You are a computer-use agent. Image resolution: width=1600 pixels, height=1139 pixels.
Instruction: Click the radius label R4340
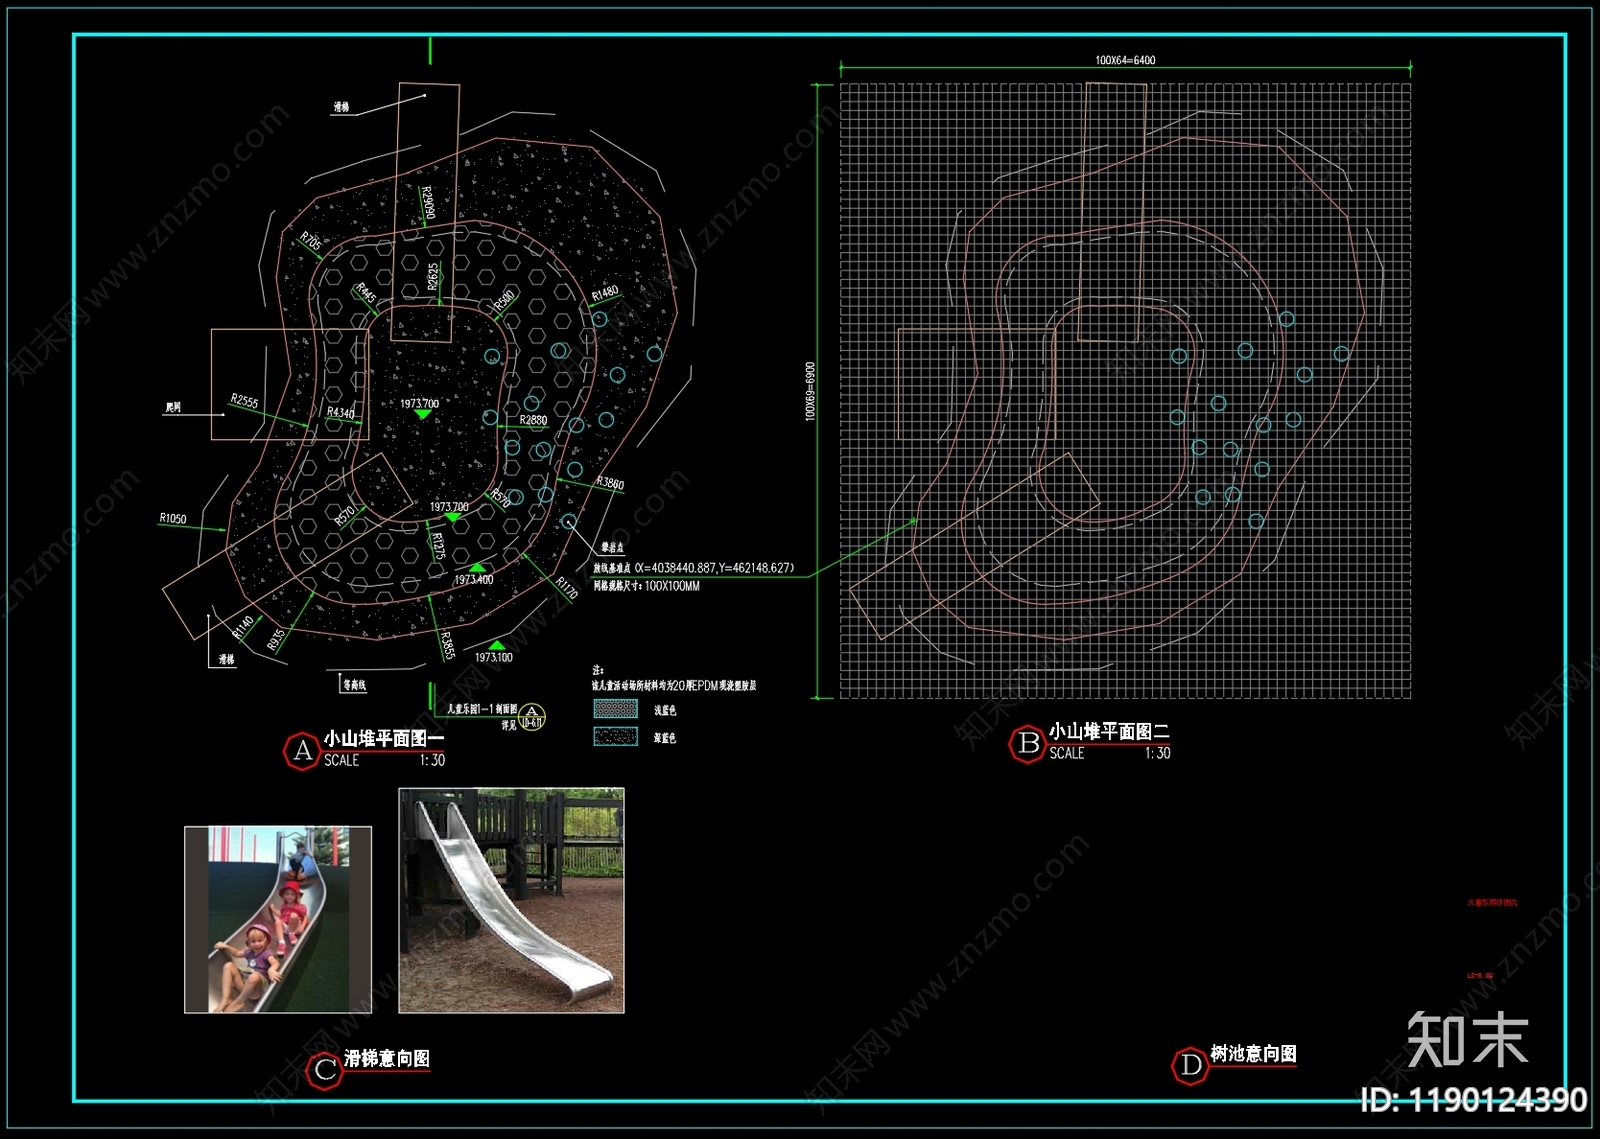coord(340,412)
